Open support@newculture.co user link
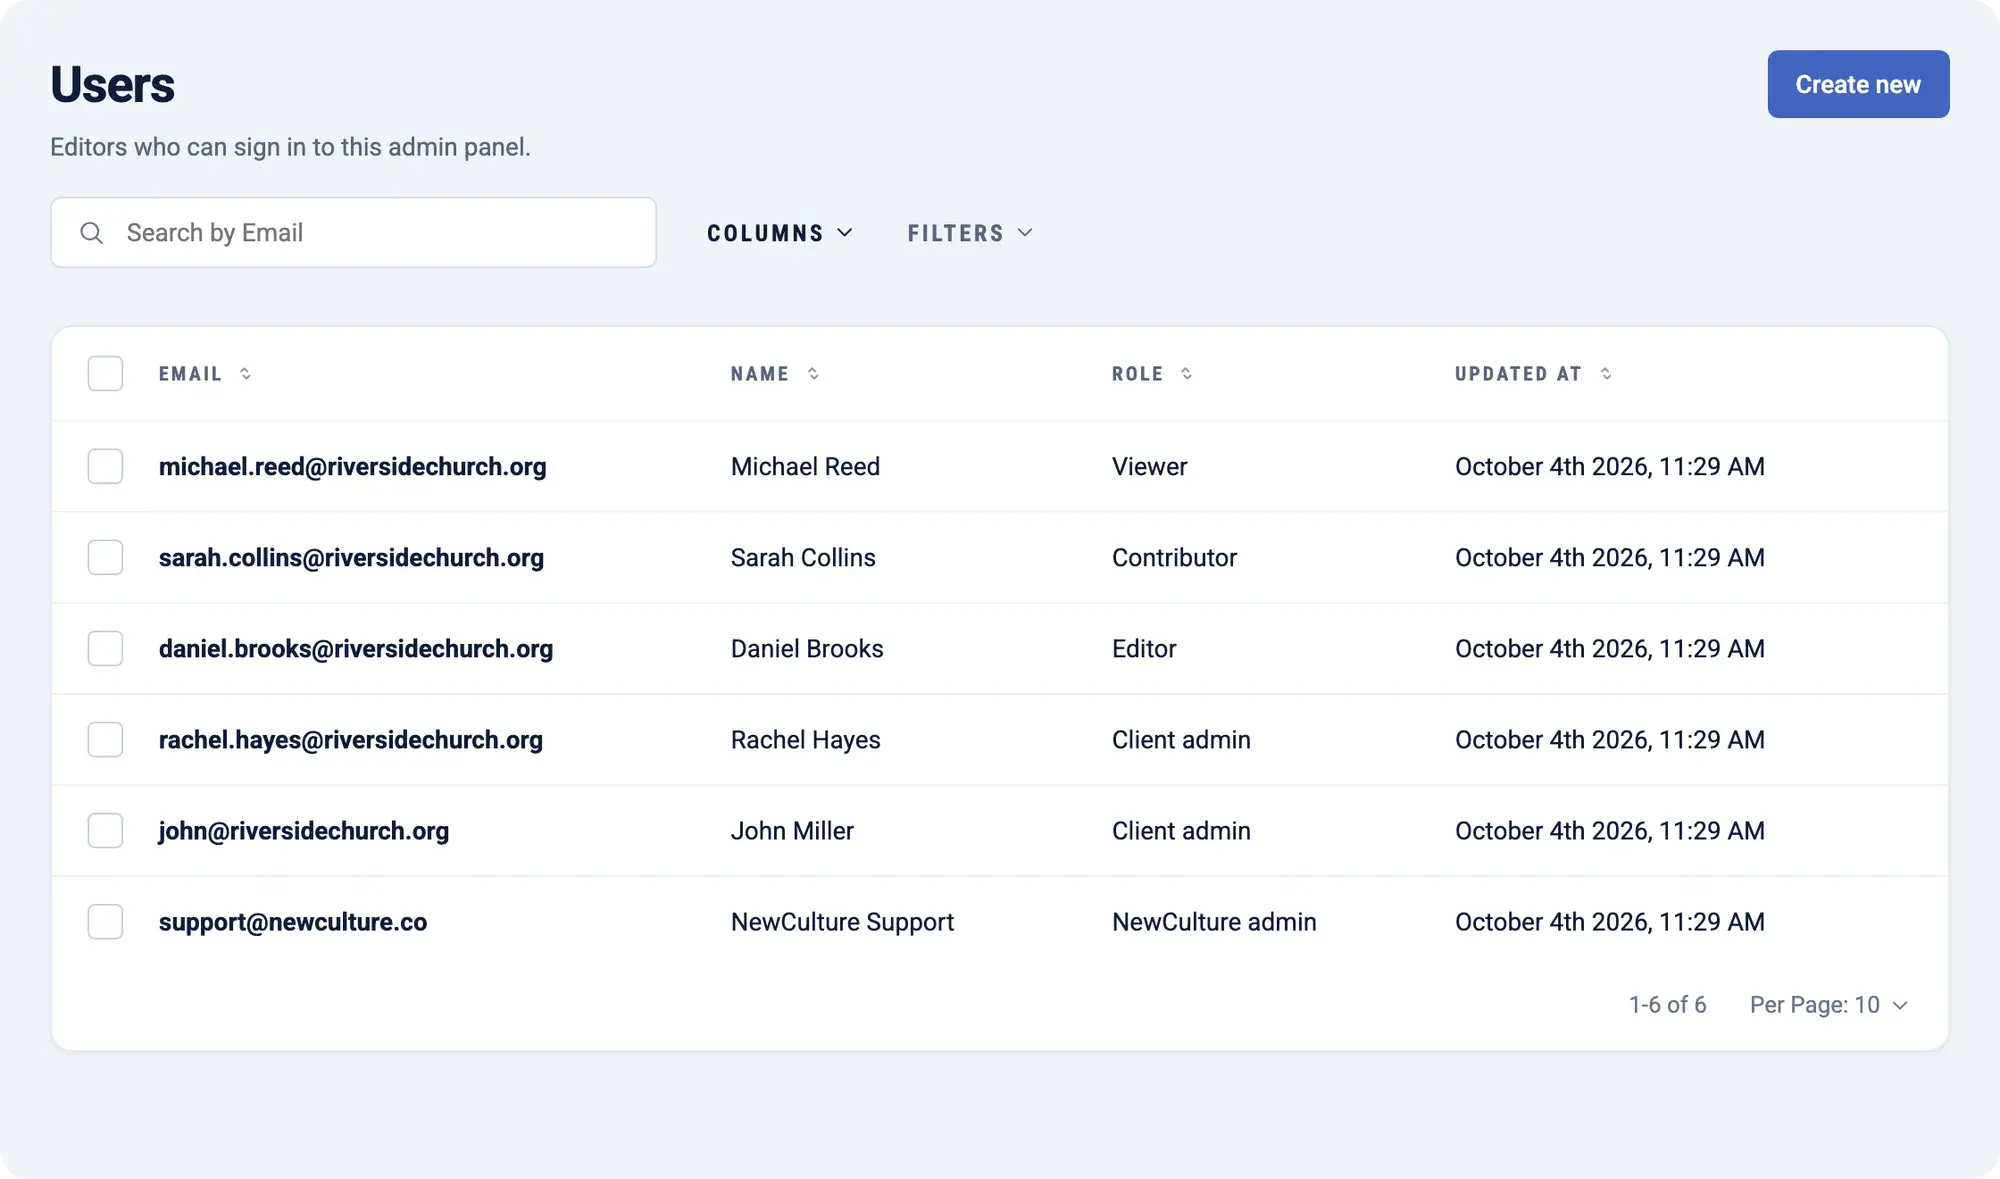The image size is (2000, 1179). pos(293,922)
